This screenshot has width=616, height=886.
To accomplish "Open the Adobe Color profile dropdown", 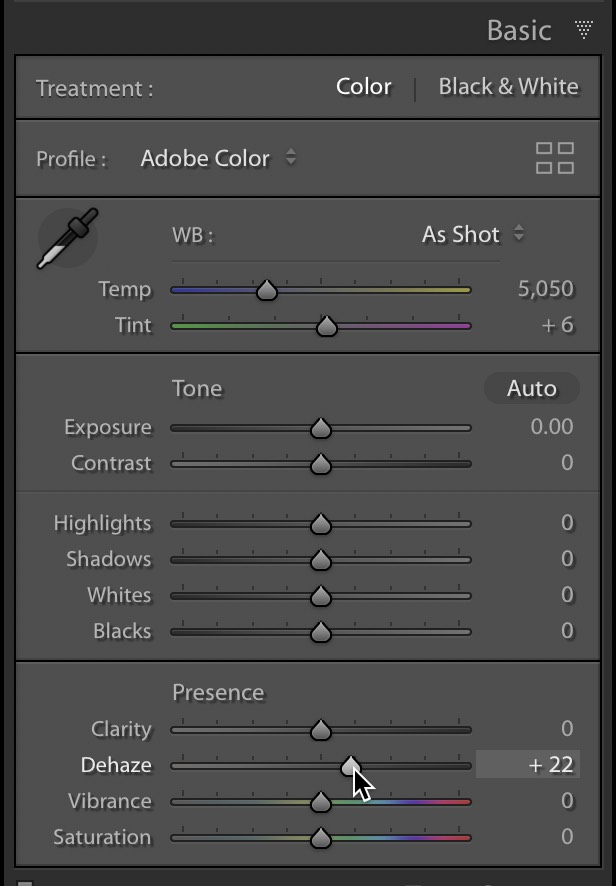I will [x=218, y=159].
